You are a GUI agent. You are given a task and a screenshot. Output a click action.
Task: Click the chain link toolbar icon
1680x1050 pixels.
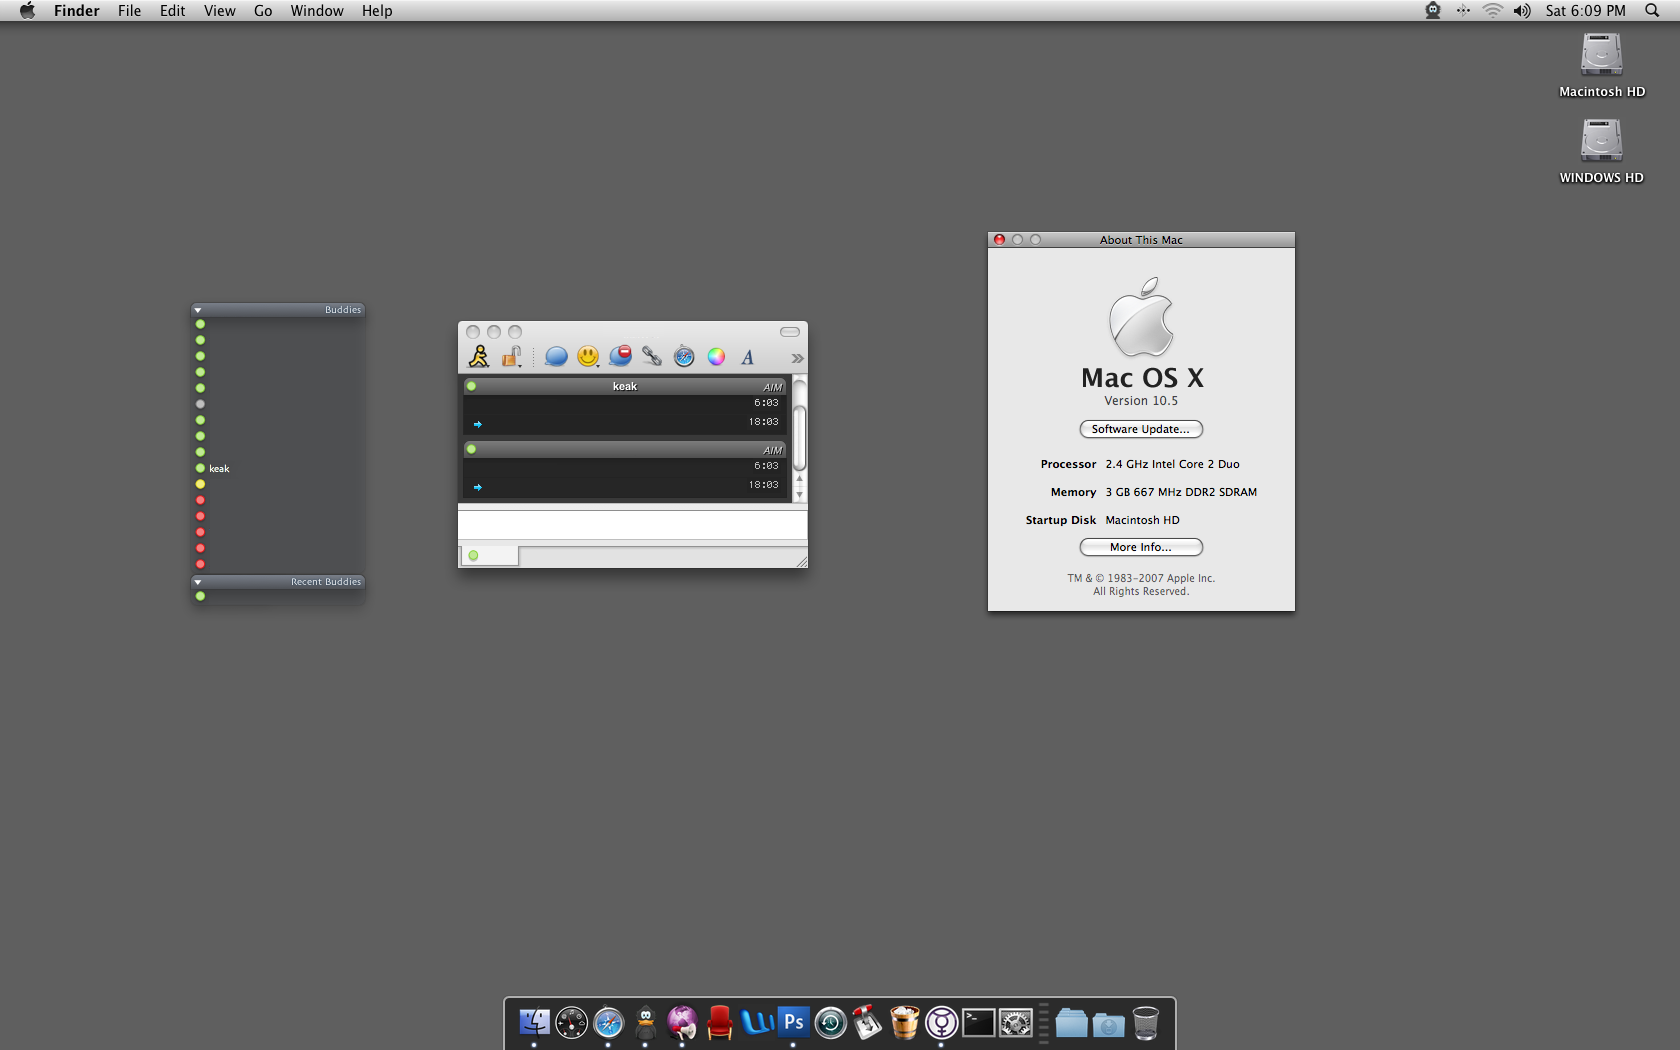pyautogui.click(x=652, y=356)
